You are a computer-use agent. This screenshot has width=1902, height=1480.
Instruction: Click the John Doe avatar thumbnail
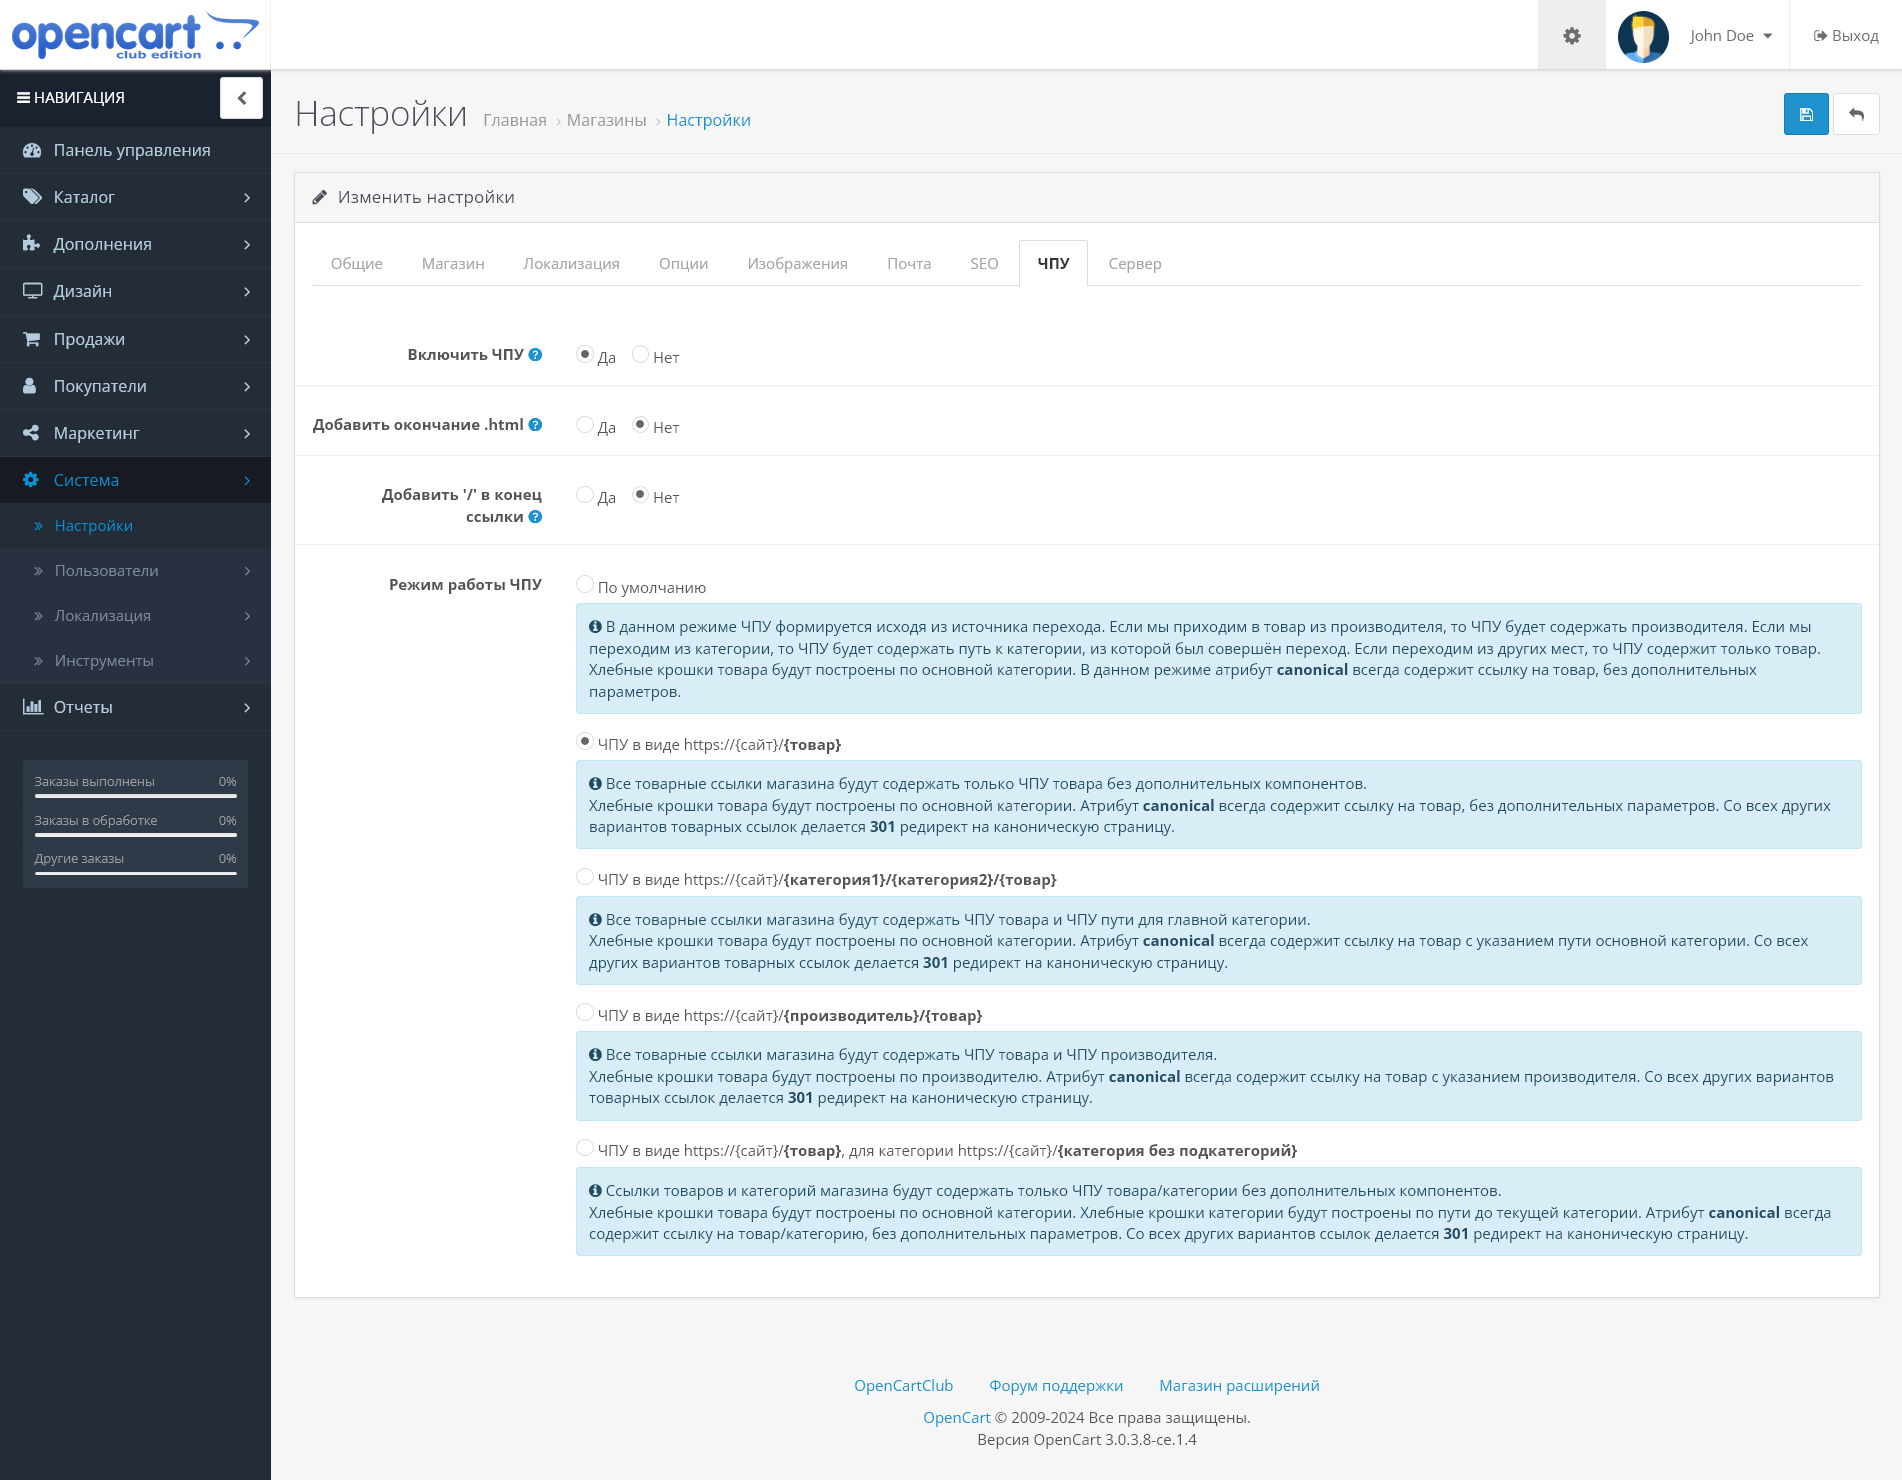point(1643,35)
